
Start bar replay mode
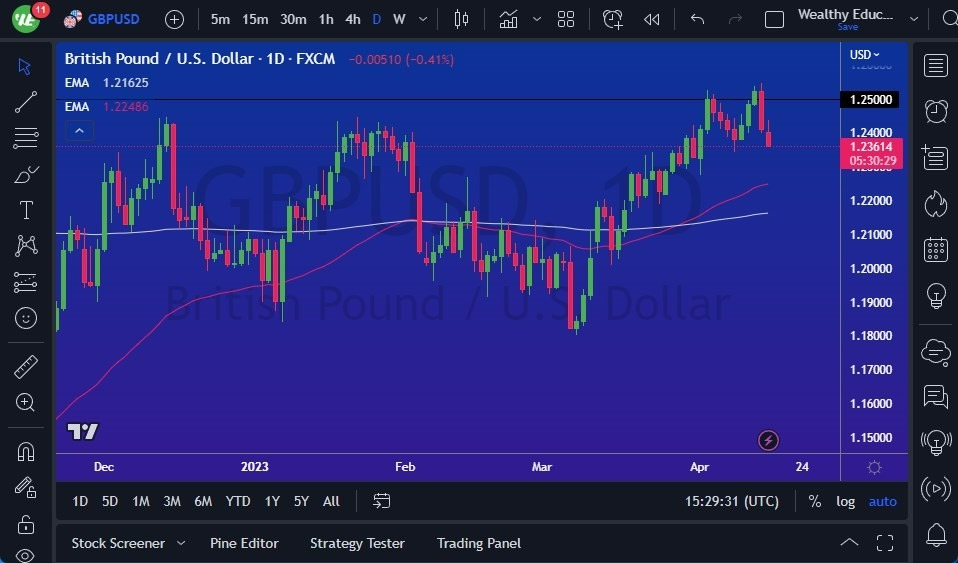[651, 20]
